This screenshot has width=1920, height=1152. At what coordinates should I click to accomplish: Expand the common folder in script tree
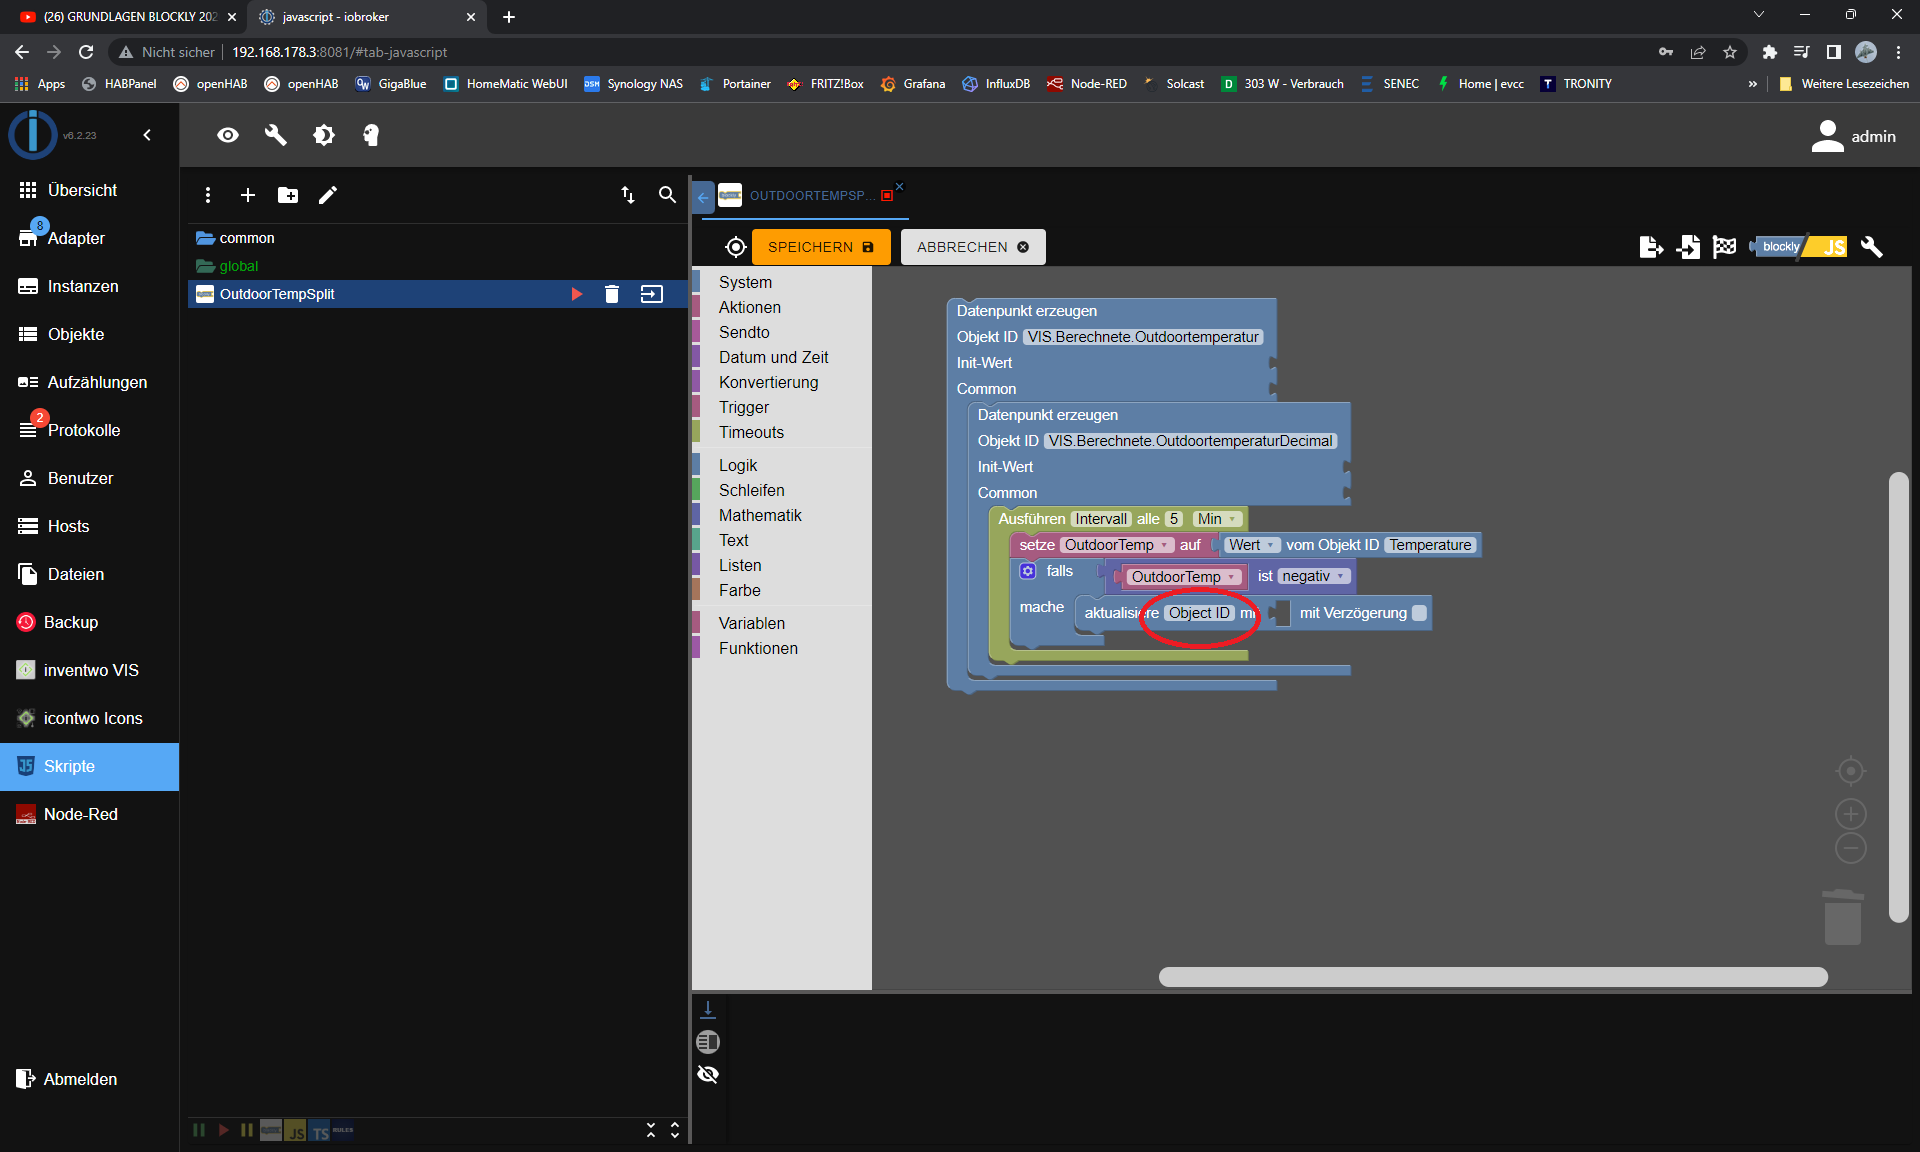pos(246,238)
